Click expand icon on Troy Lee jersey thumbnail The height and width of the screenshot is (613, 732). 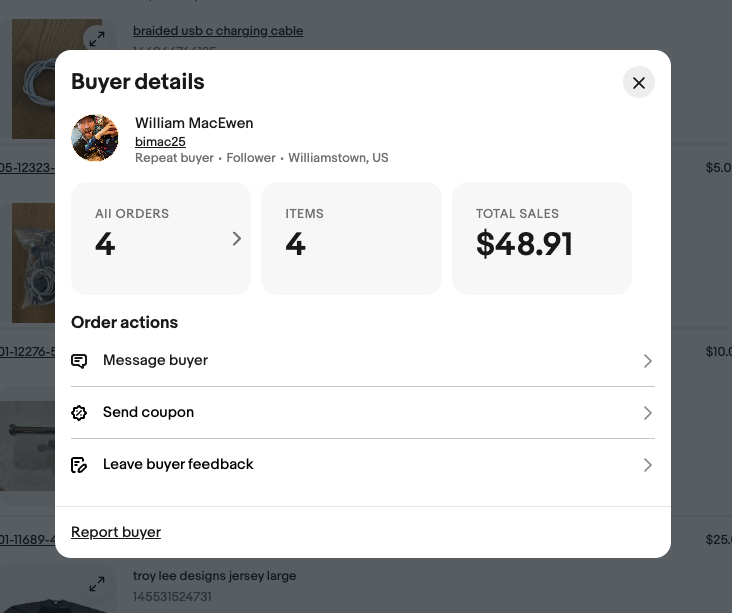(x=96, y=584)
